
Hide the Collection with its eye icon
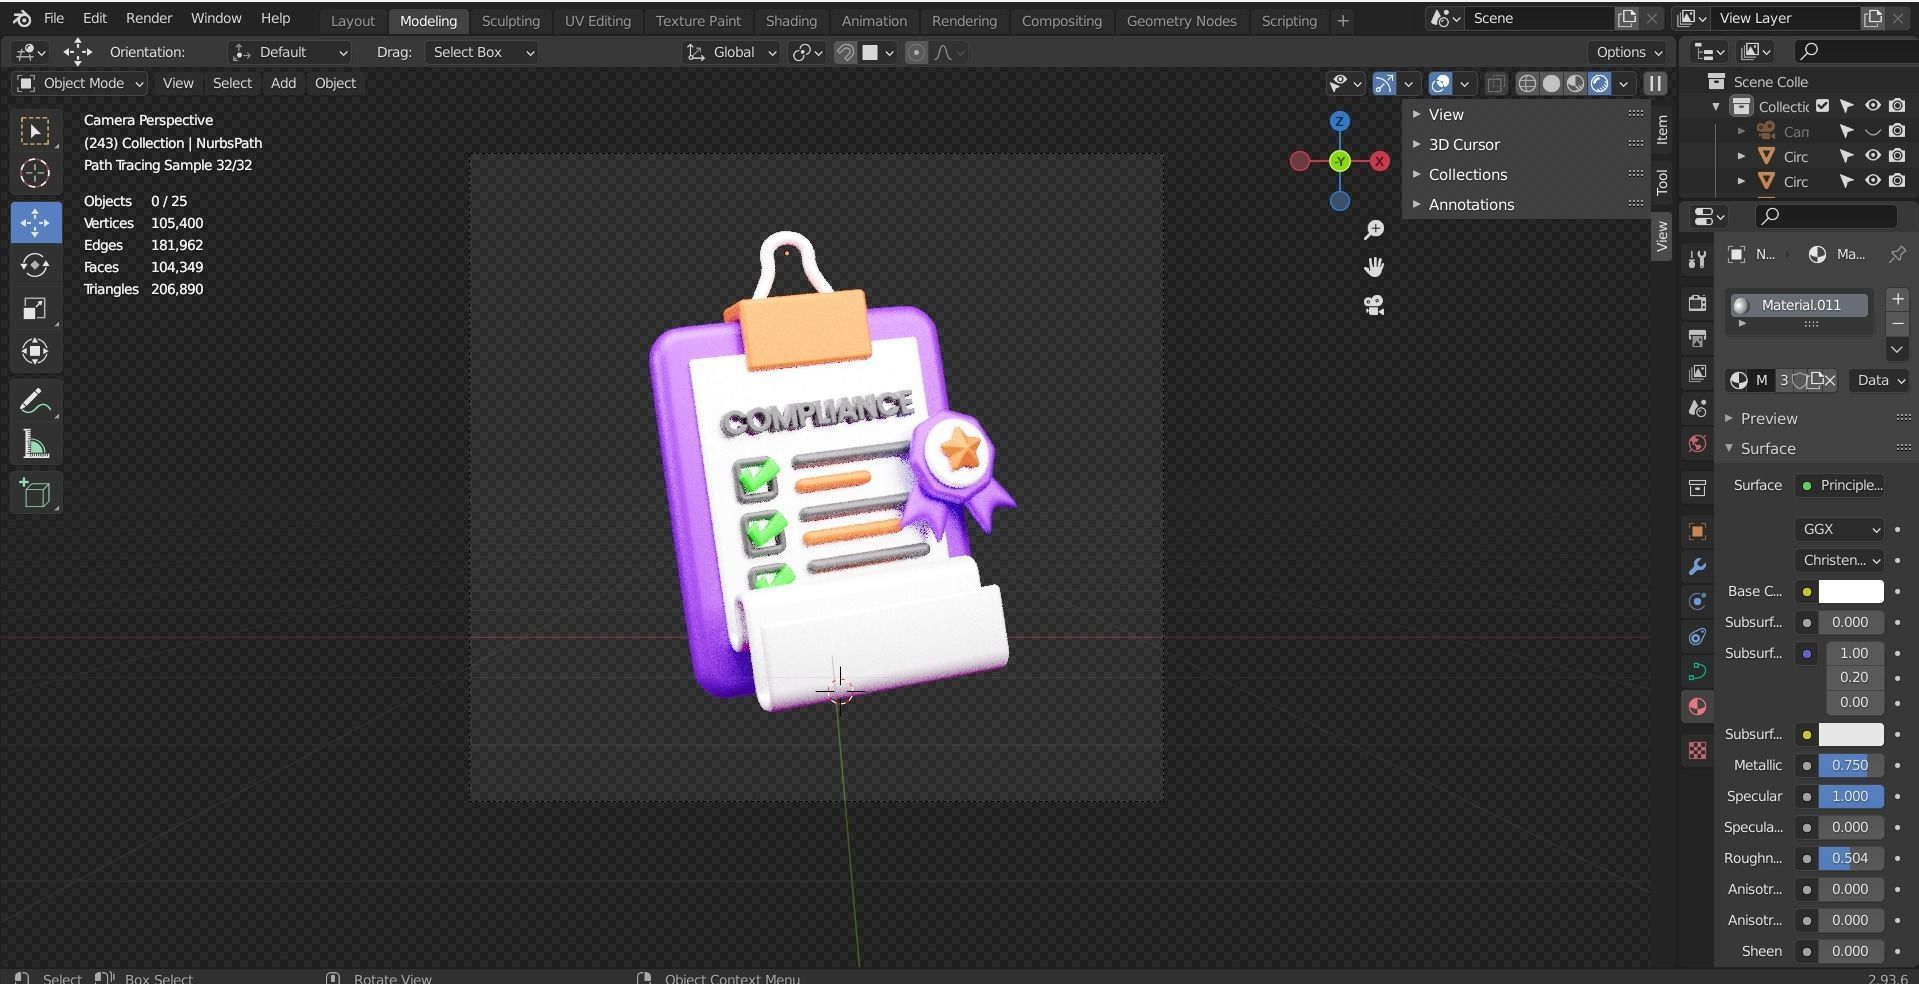[1872, 106]
